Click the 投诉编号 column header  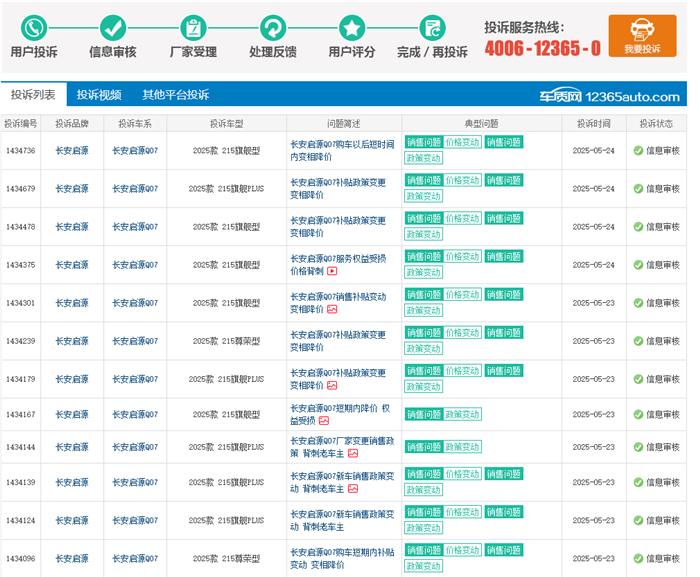click(21, 124)
